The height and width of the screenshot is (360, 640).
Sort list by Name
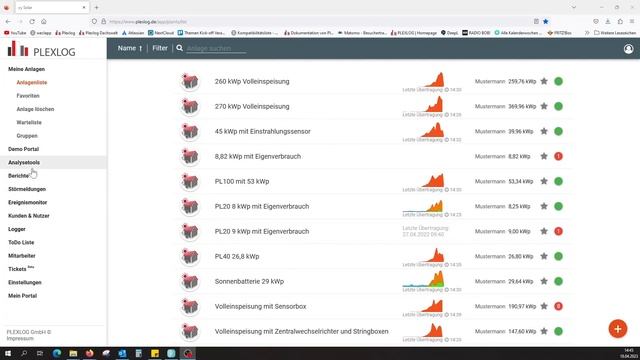coord(130,48)
